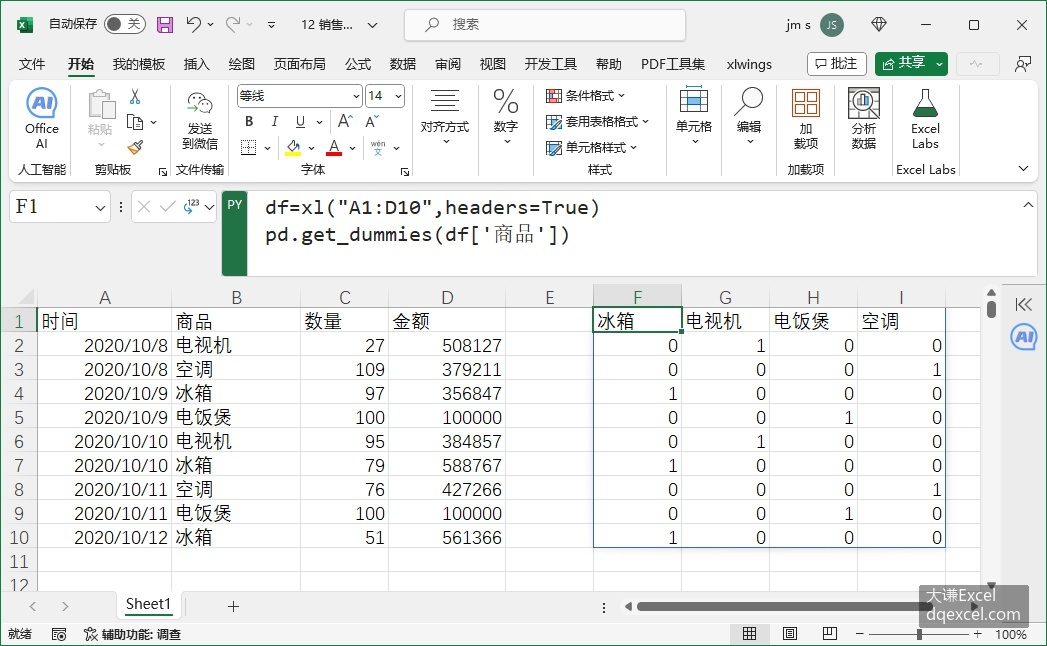Click the Save icon in title bar
Image resolution: width=1047 pixels, height=646 pixels.
(164, 25)
